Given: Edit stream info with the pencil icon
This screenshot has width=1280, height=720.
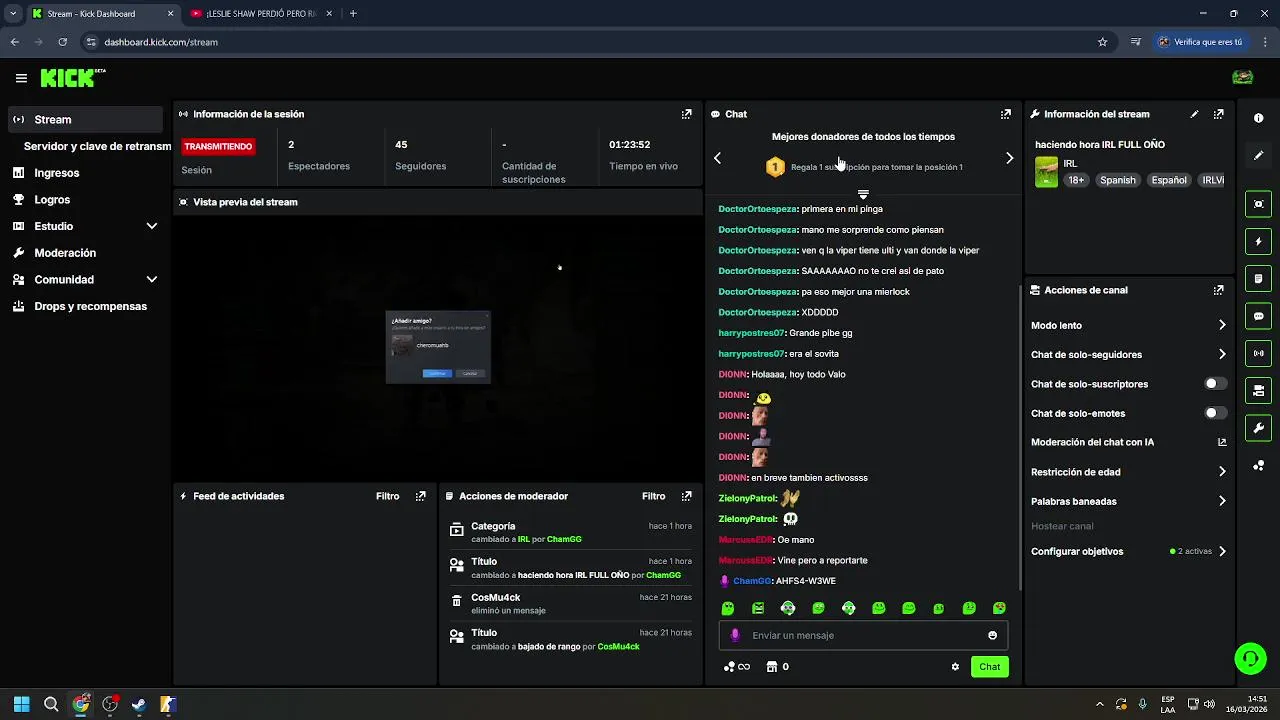Looking at the screenshot, I should coord(1194,114).
